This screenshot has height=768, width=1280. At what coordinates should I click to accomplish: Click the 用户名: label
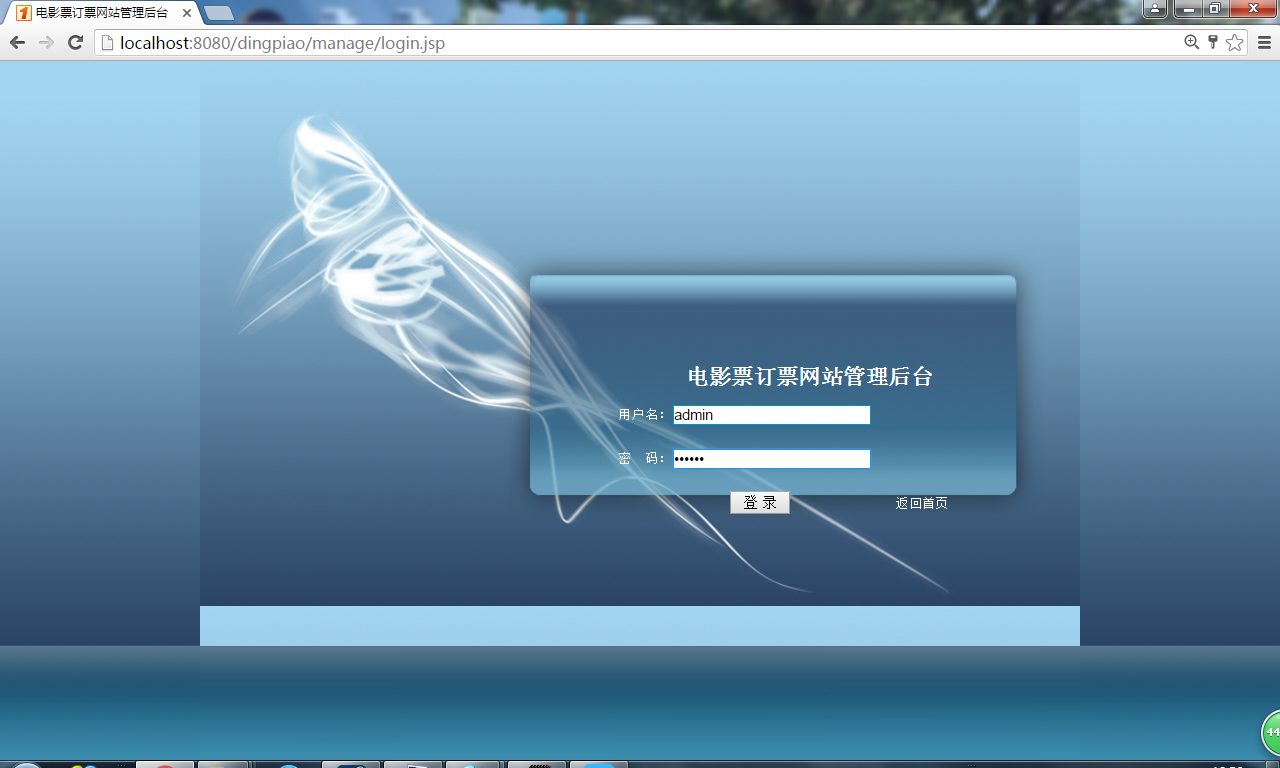pyautogui.click(x=642, y=415)
